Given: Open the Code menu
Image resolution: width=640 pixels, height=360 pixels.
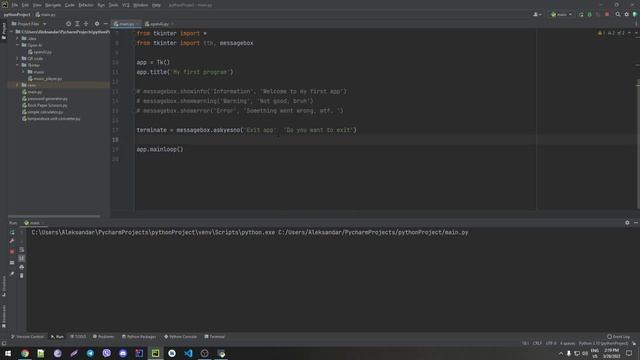Looking at the screenshot, I should pos(70,5).
